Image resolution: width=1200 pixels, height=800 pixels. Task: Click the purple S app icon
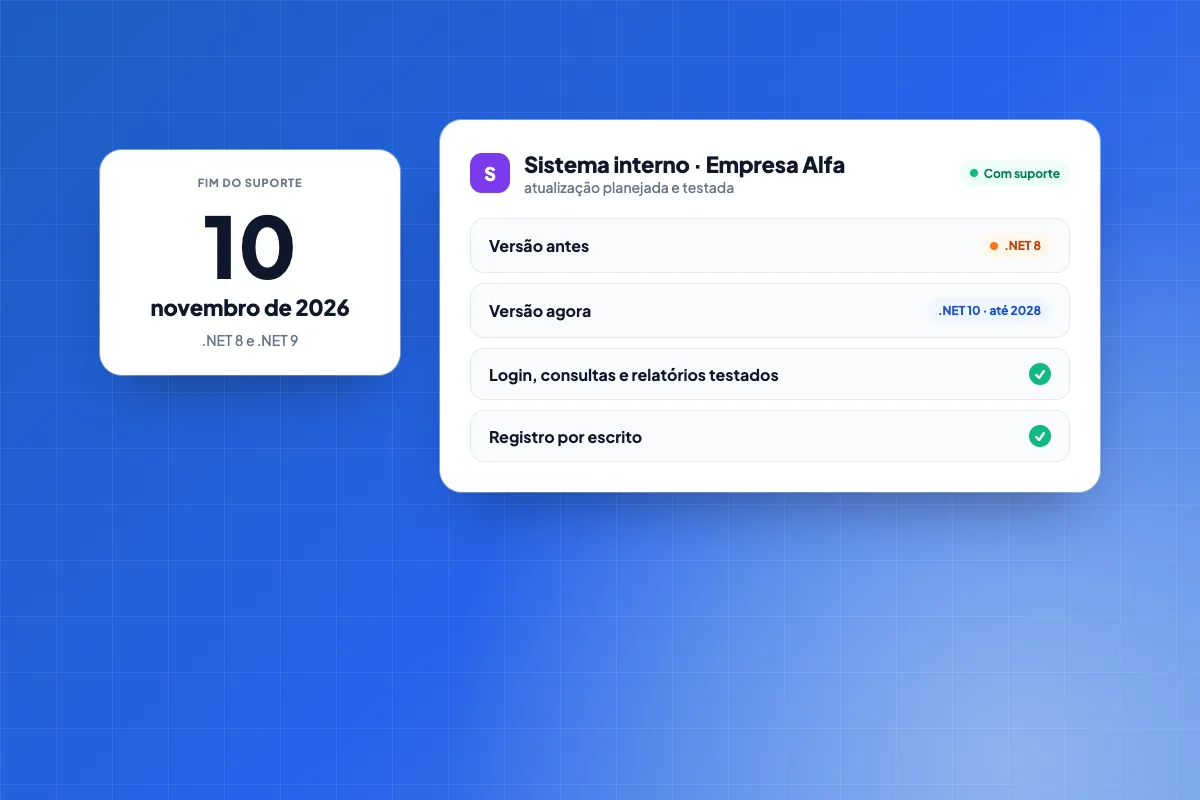490,173
